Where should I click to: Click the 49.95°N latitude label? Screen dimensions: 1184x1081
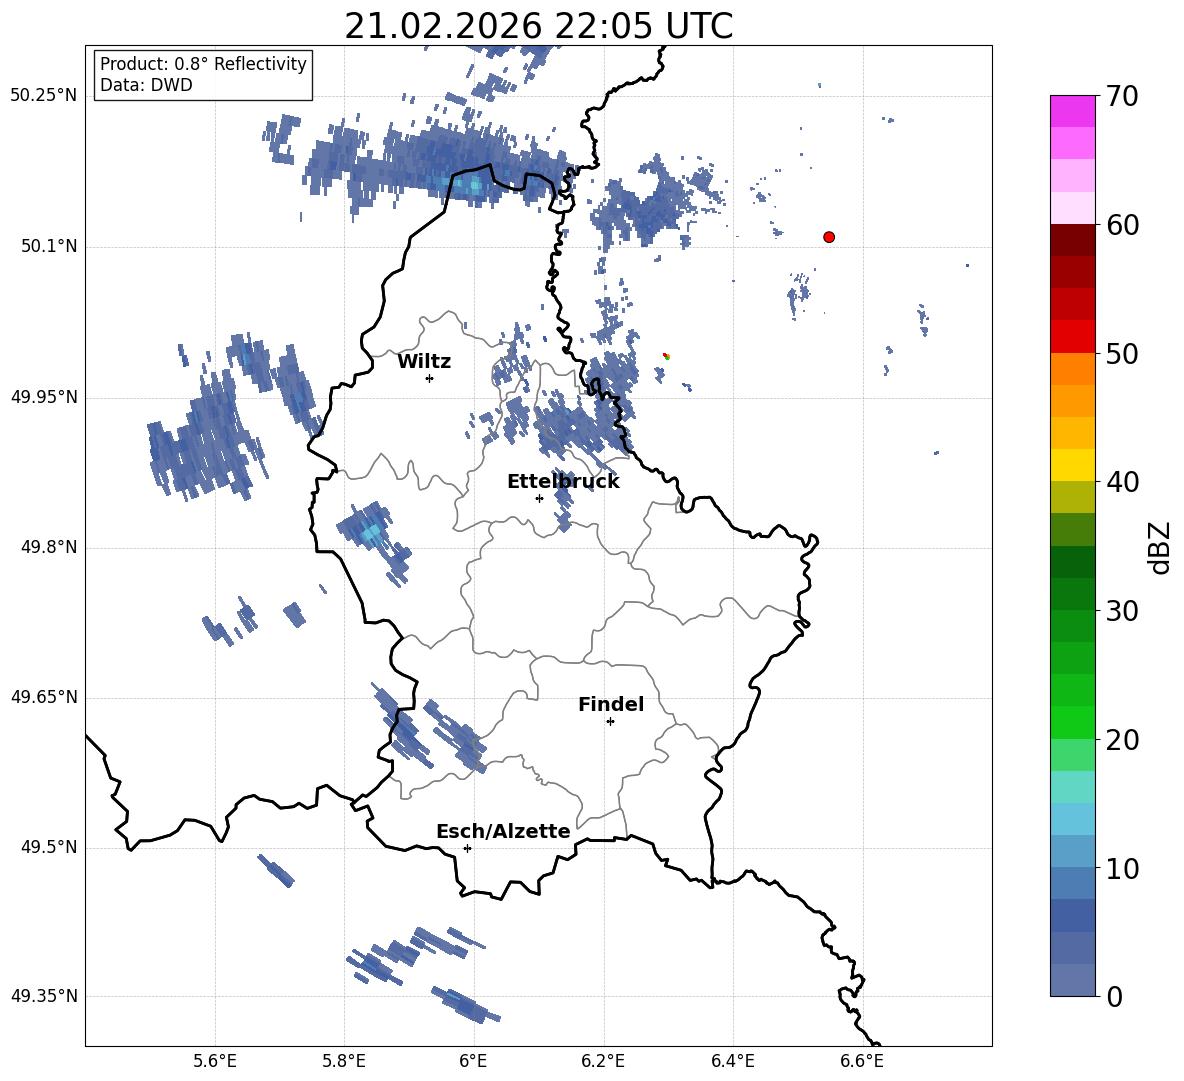coord(44,397)
